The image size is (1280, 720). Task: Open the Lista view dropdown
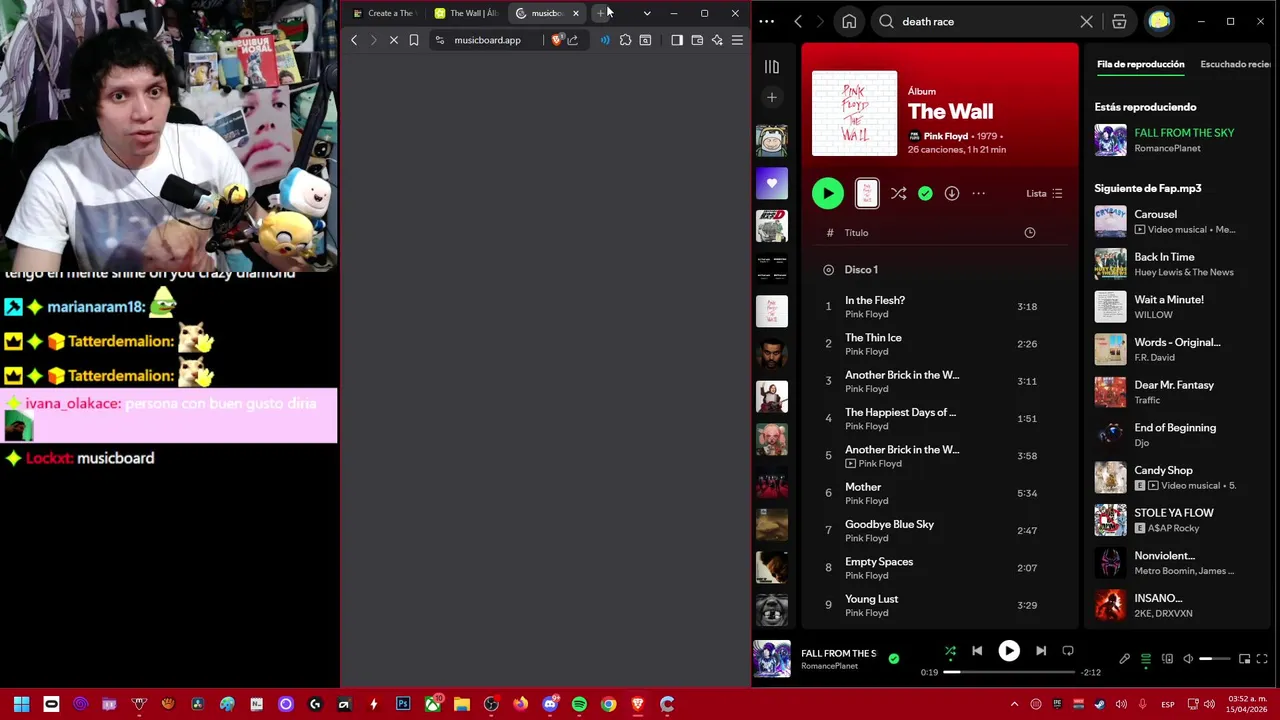point(1044,193)
